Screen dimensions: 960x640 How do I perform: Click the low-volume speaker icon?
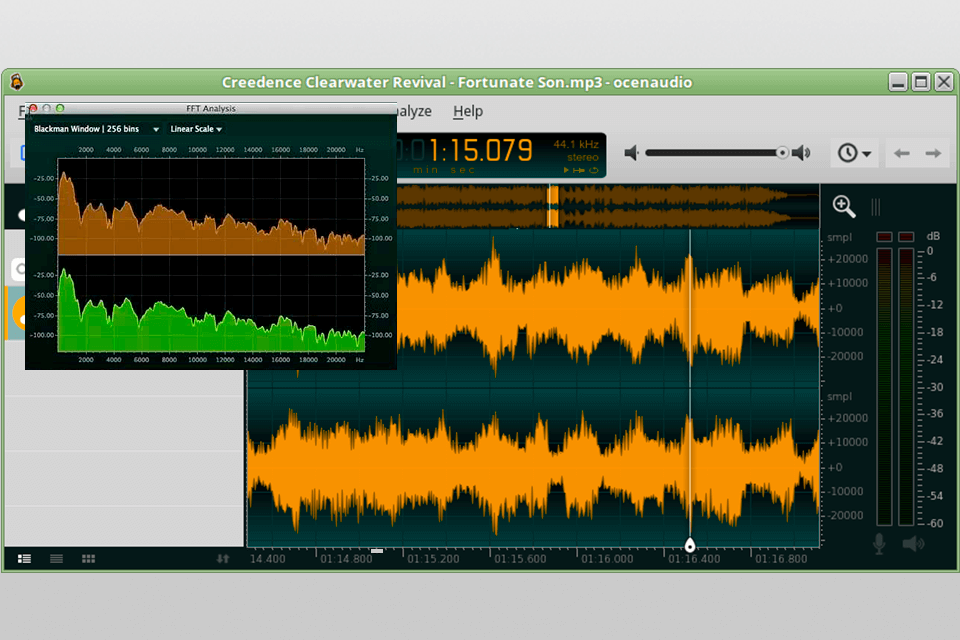[x=631, y=153]
